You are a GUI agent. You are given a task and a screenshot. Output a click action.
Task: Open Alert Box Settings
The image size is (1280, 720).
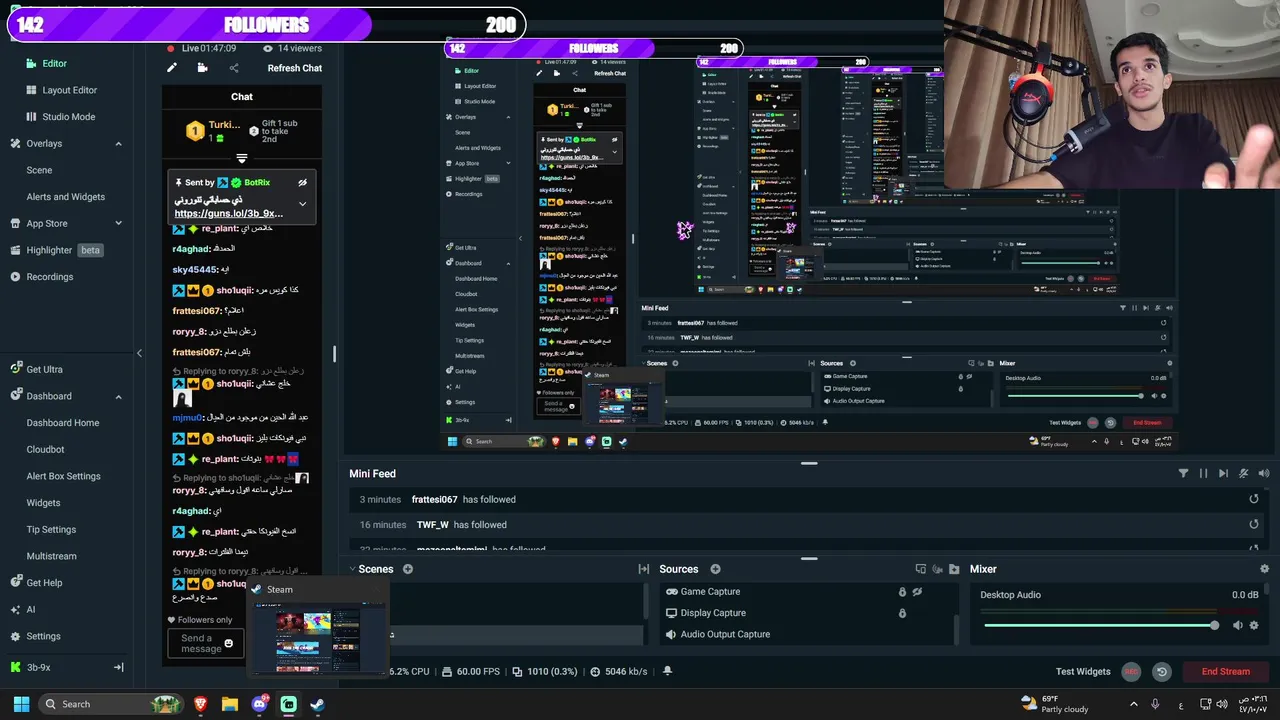point(63,476)
